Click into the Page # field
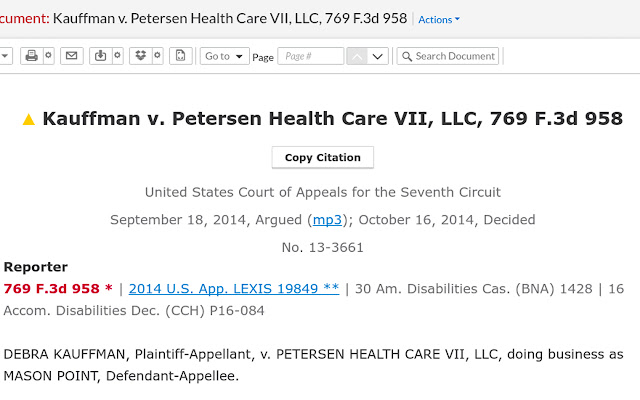The width and height of the screenshot is (640, 400). point(311,56)
